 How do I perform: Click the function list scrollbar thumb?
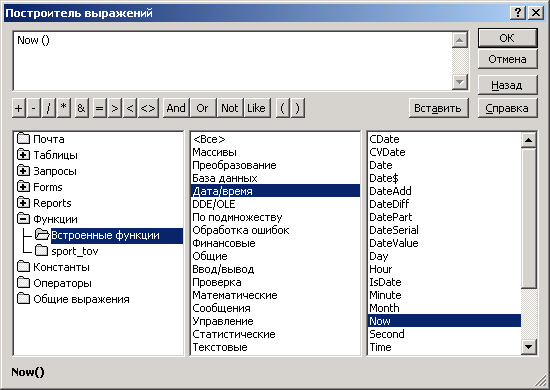529,218
